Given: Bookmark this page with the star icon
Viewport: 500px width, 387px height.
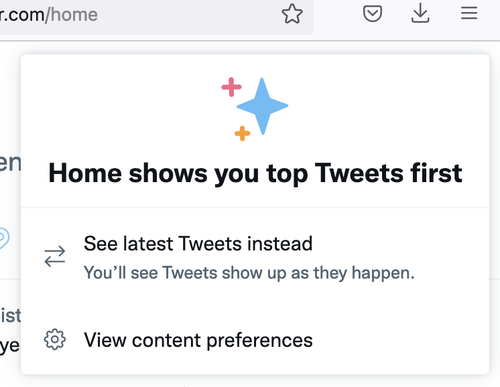Looking at the screenshot, I should [x=292, y=14].
